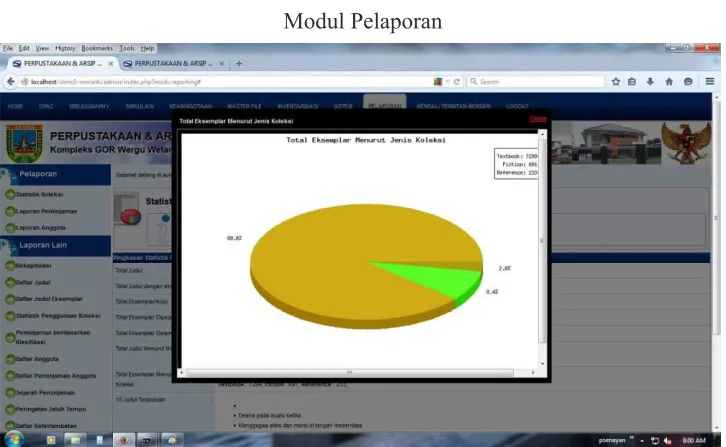Viewport: 726px width, 447px height.
Task: Open the chat bubble toolbar icon
Action: coord(688,82)
